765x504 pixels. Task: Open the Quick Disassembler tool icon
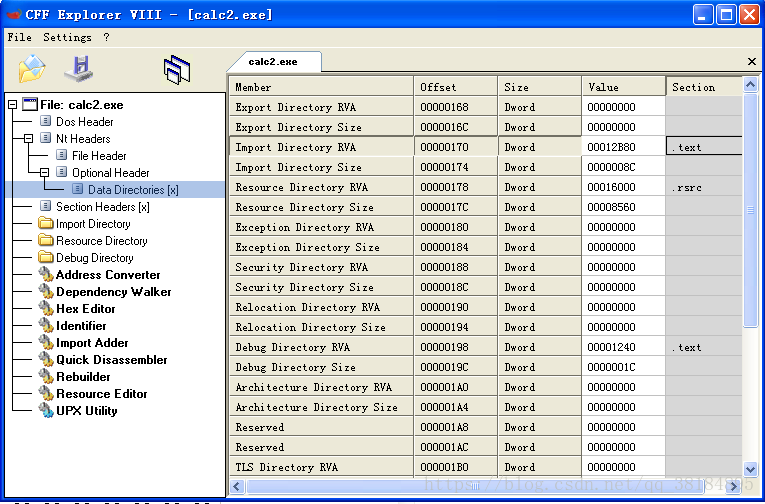pyautogui.click(x=46, y=360)
